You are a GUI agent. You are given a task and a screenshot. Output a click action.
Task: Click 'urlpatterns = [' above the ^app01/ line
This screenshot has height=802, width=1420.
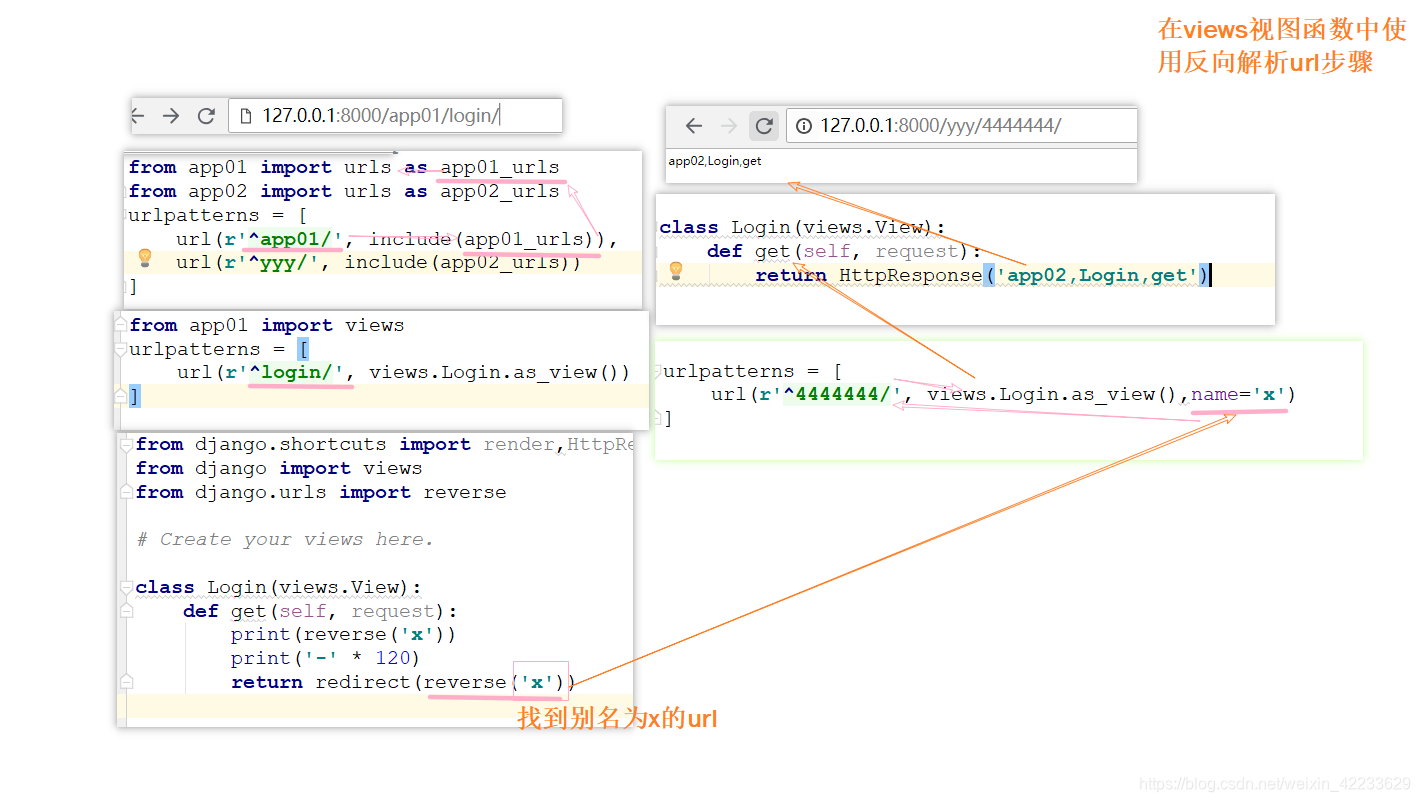(218, 215)
